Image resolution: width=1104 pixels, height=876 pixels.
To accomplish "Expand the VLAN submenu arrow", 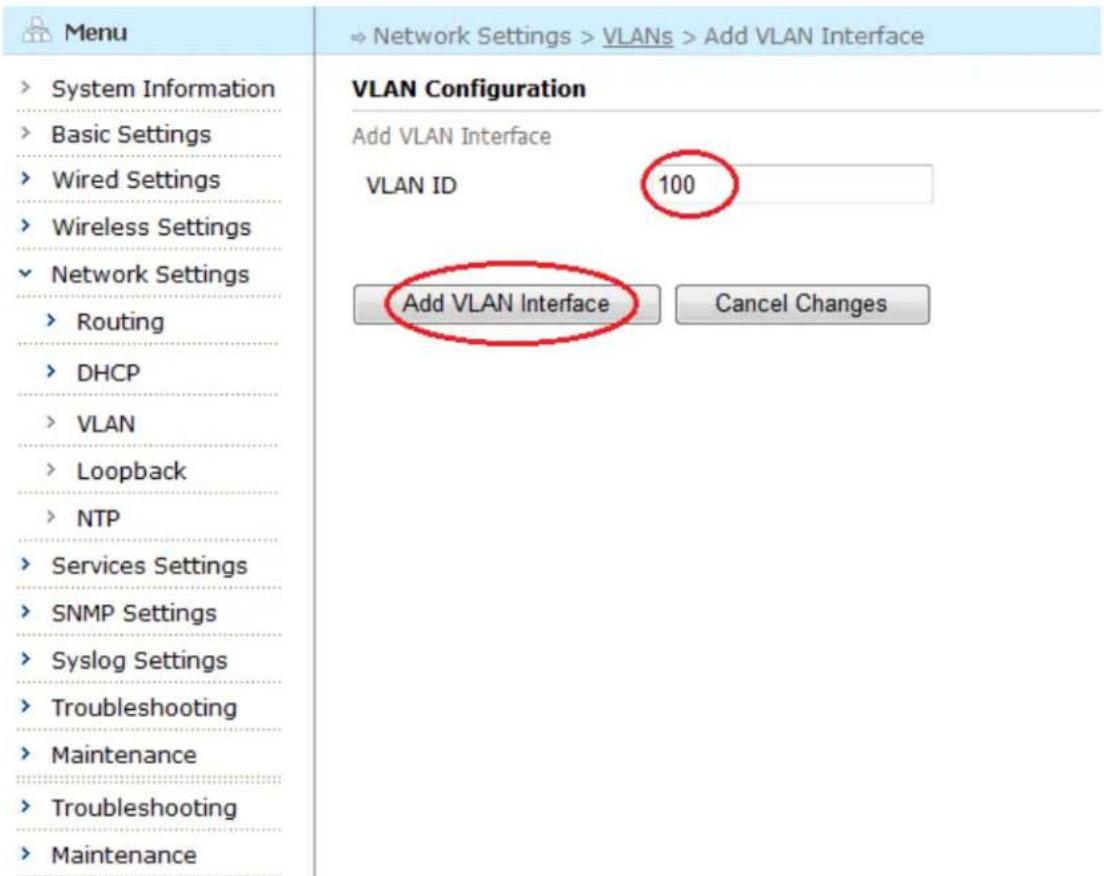I will pos(51,423).
